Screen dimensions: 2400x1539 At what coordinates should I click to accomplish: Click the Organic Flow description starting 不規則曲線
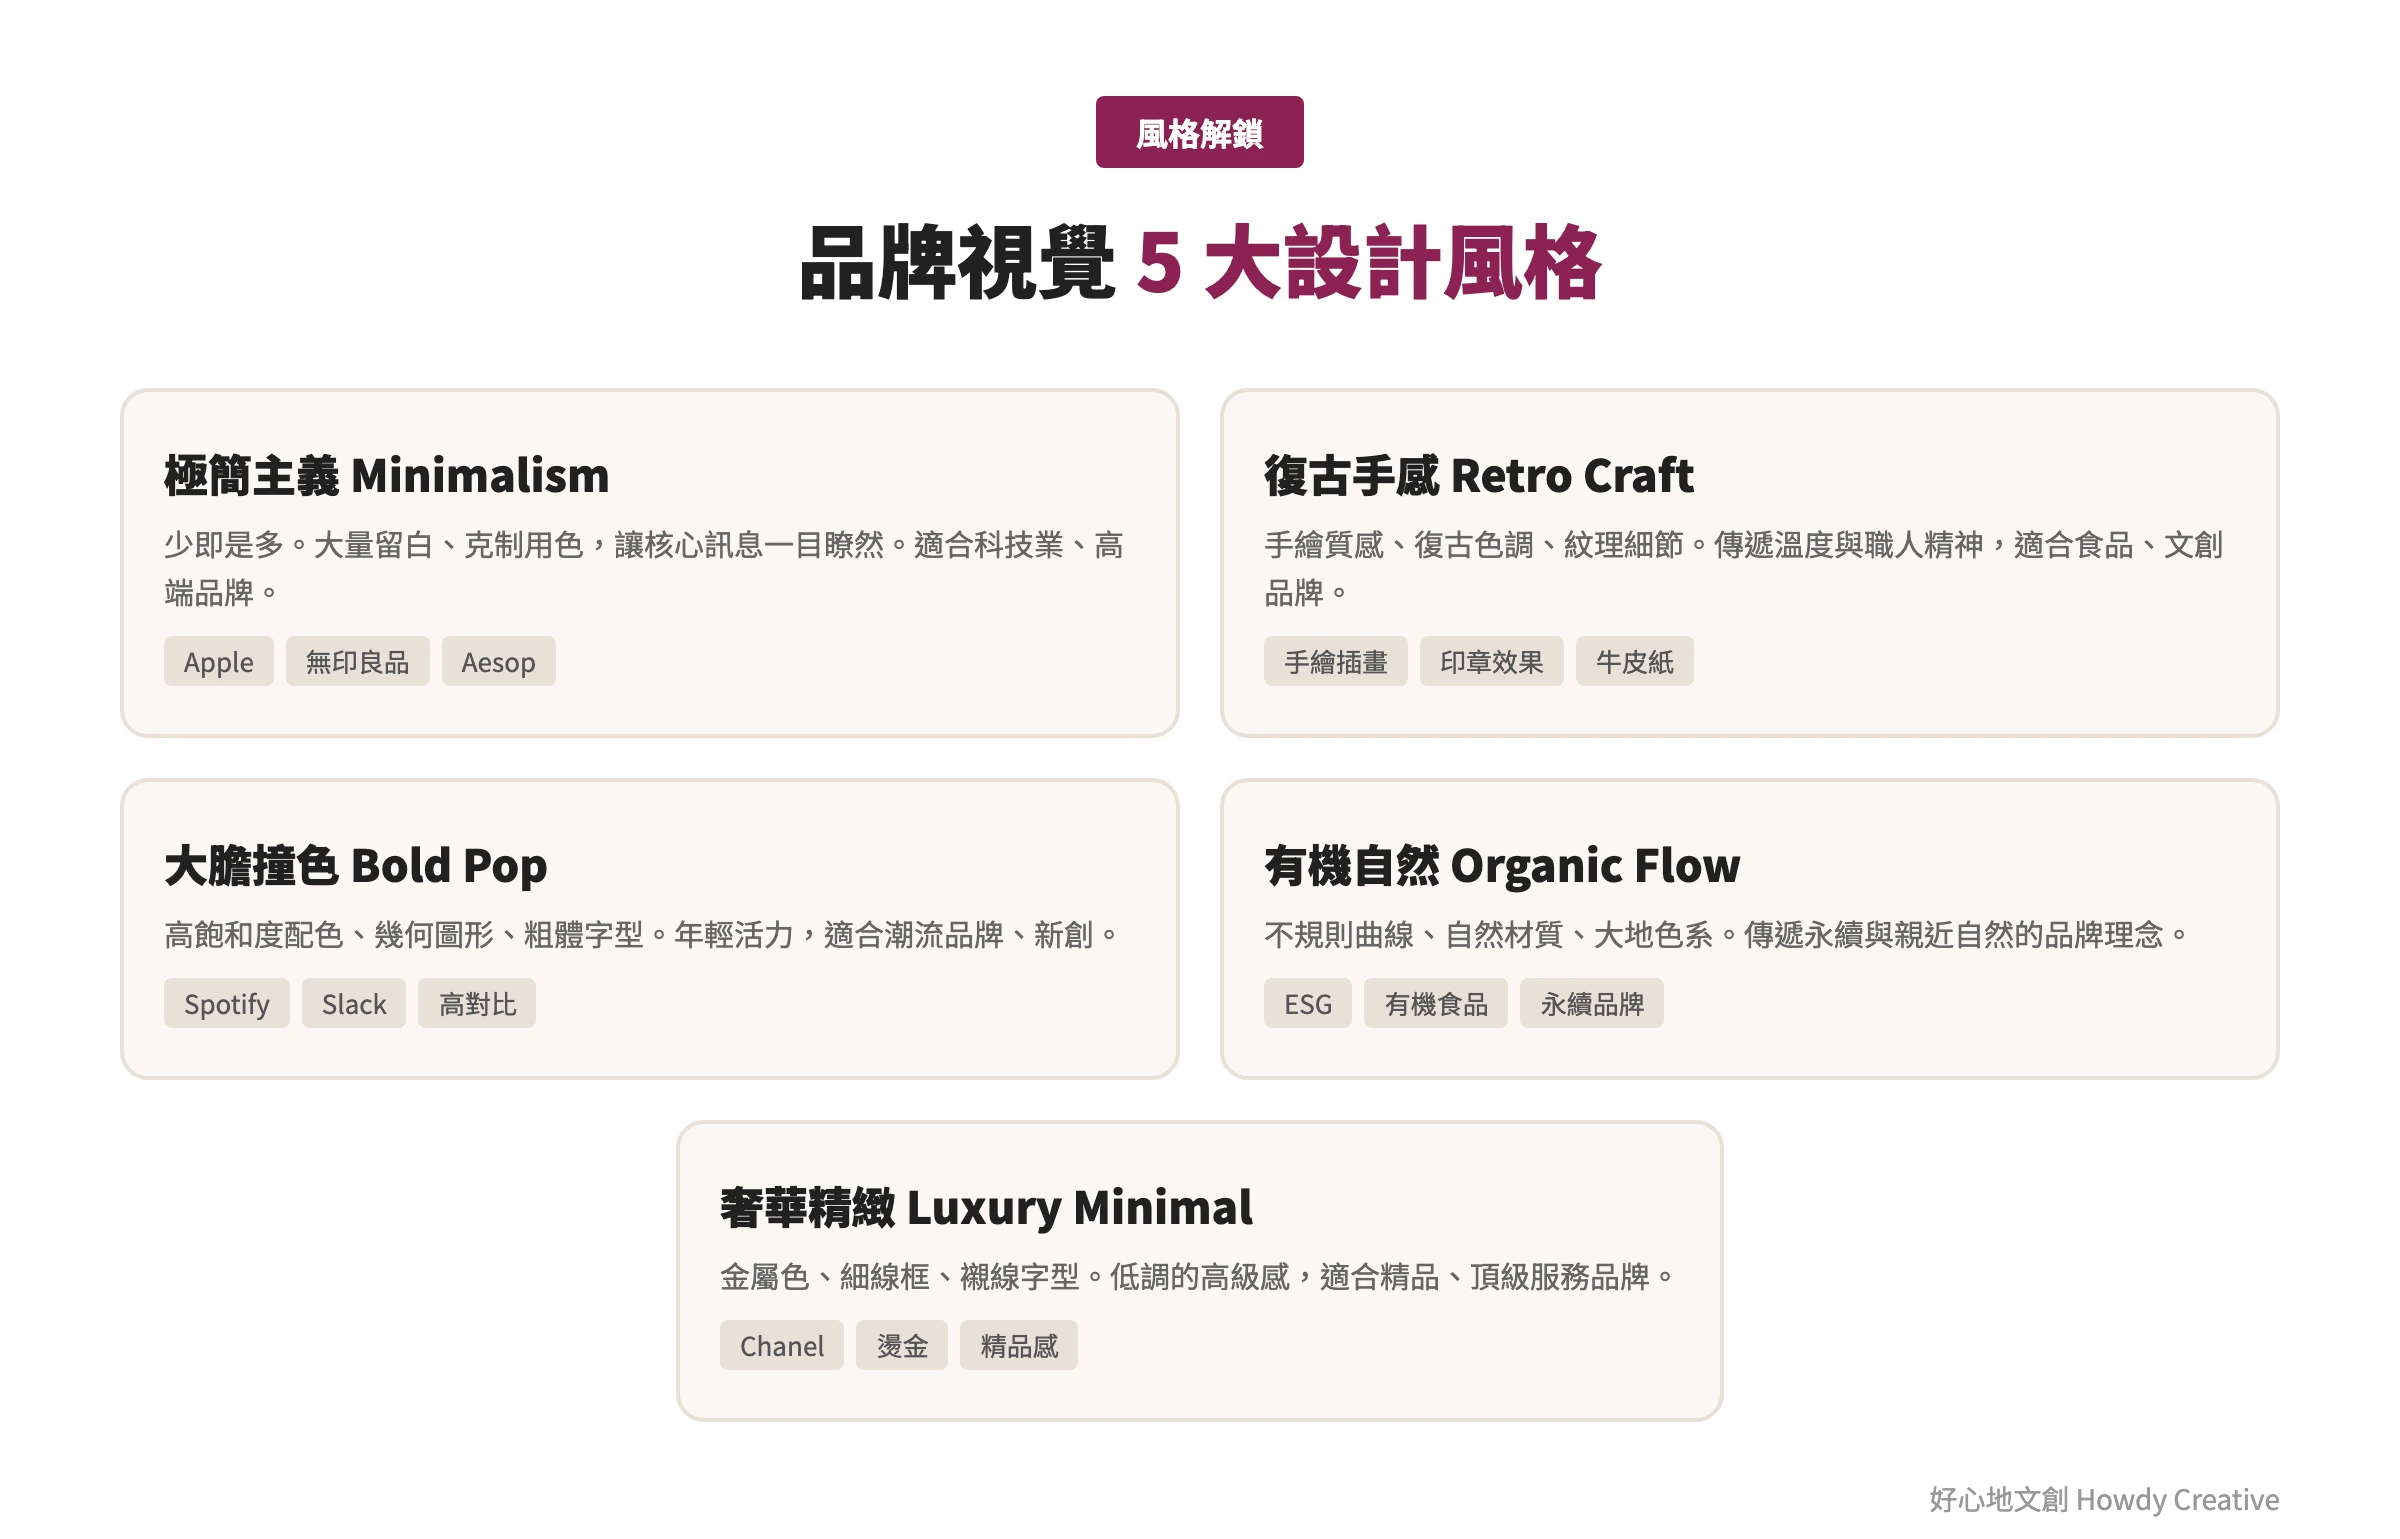pyautogui.click(x=1726, y=935)
